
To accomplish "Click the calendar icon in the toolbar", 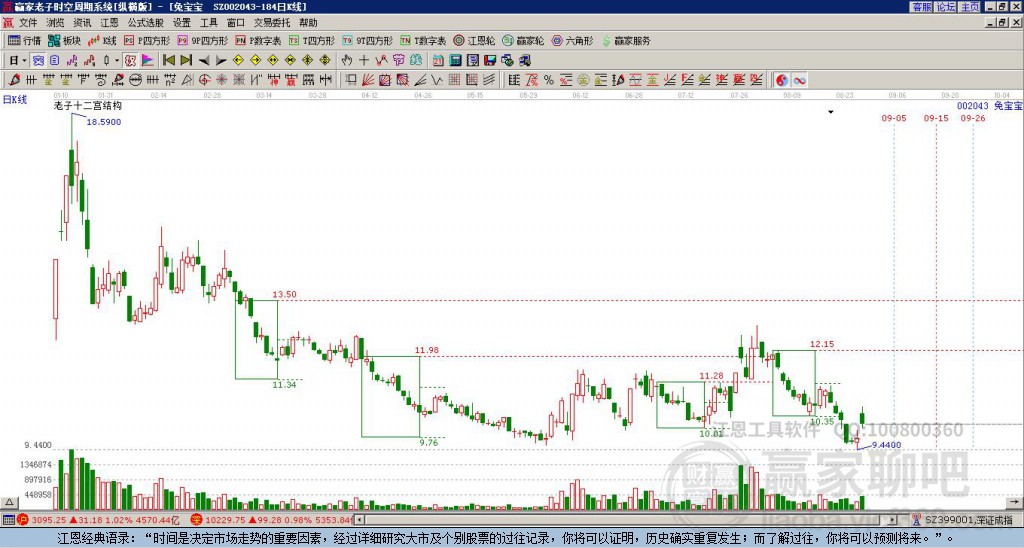I will 438,60.
